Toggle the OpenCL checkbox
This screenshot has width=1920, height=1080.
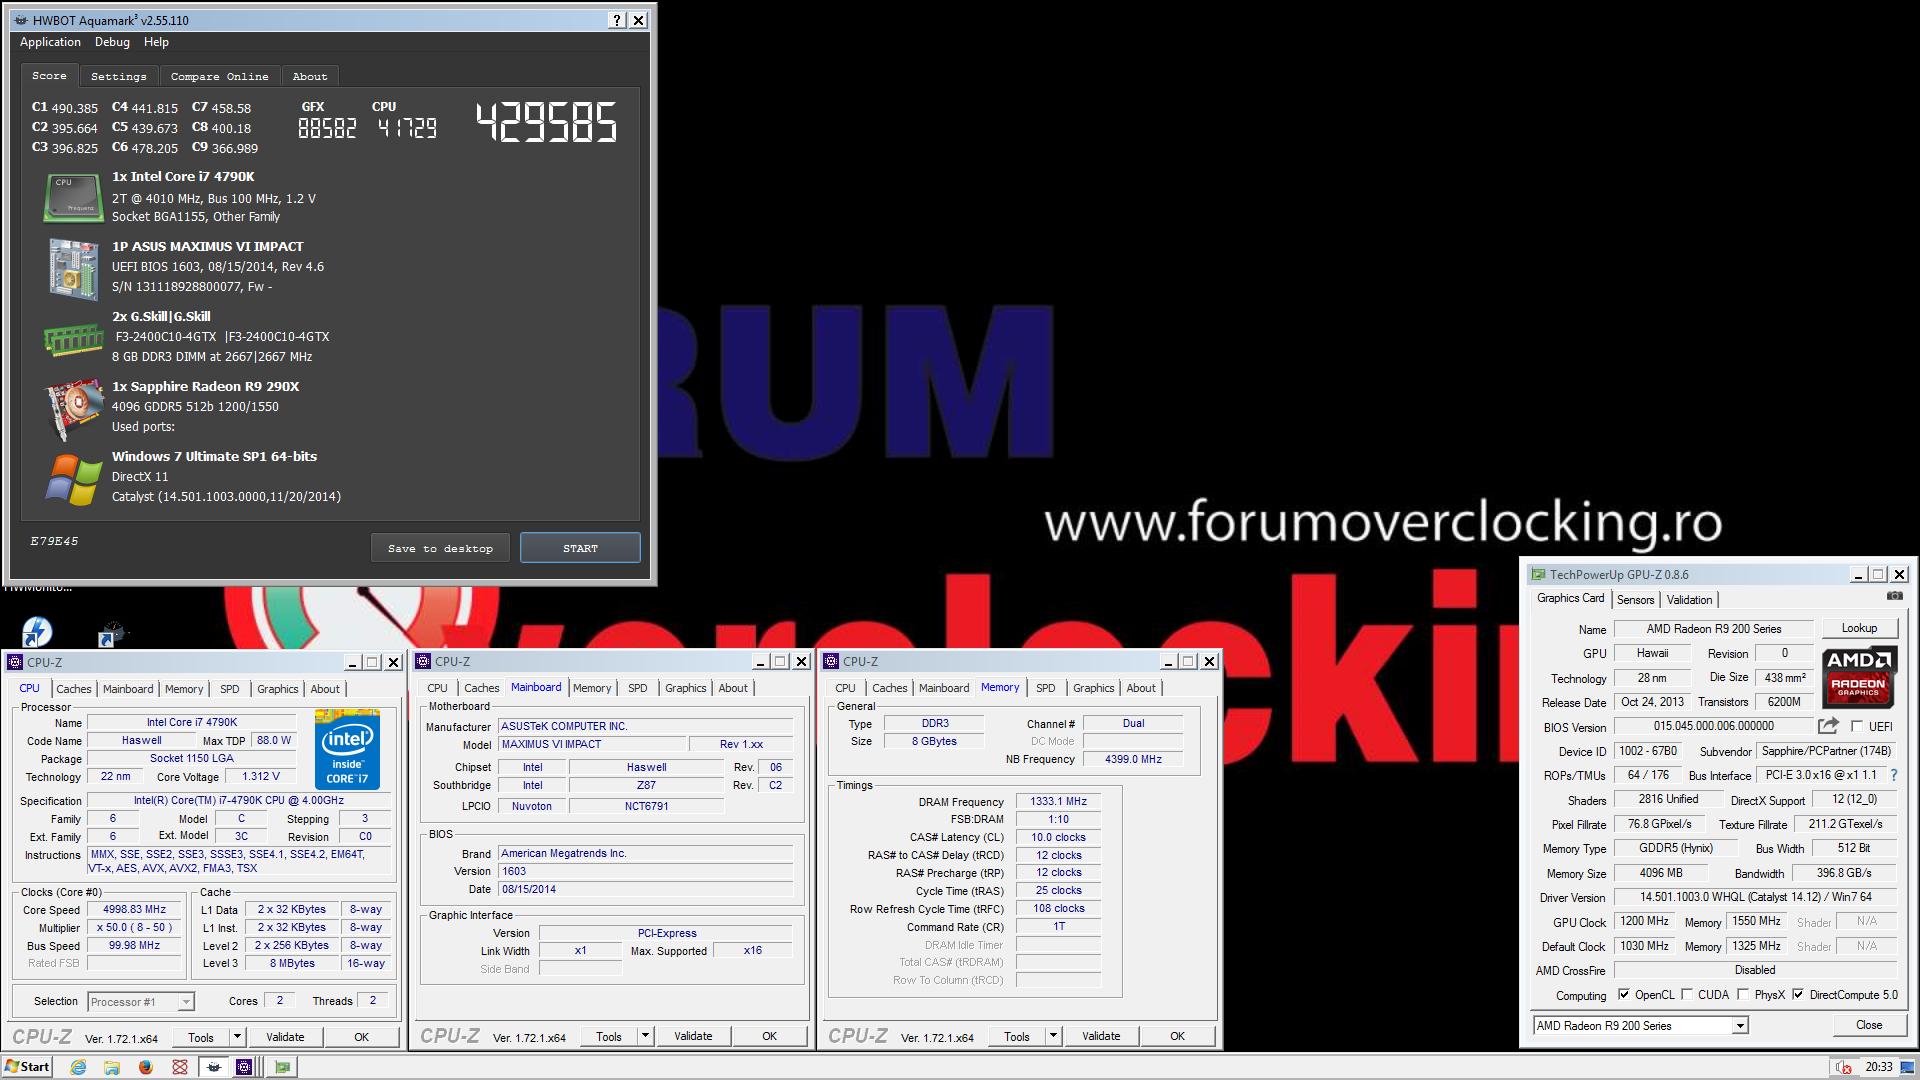pos(1624,995)
